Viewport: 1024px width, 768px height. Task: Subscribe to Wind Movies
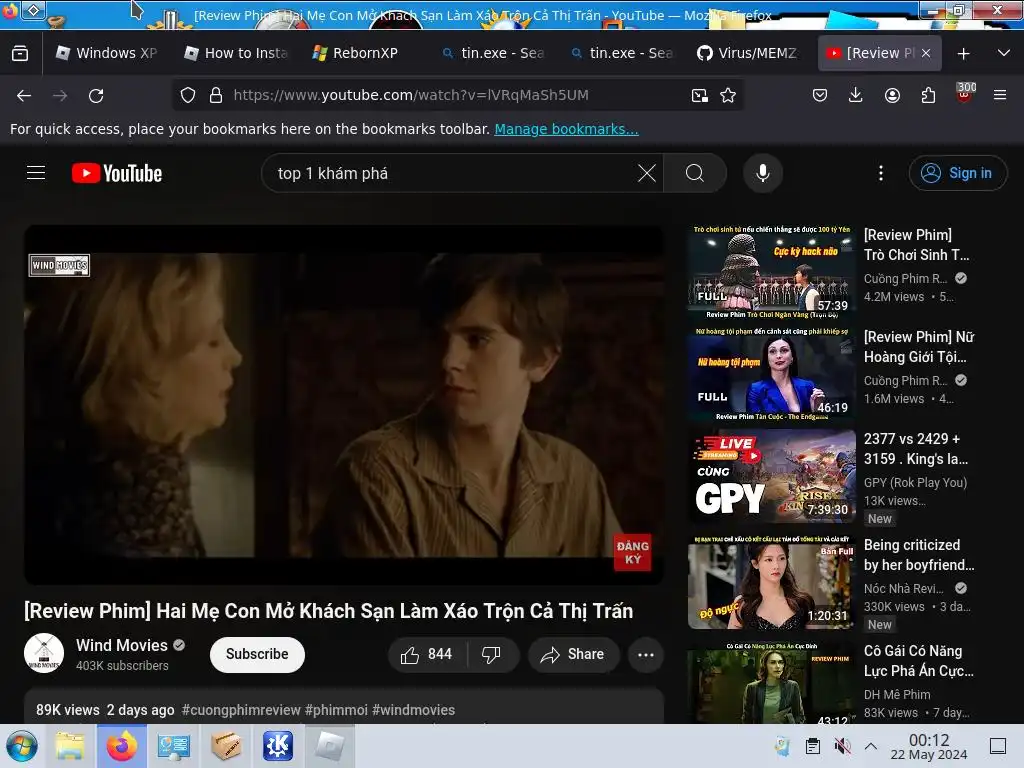(257, 654)
